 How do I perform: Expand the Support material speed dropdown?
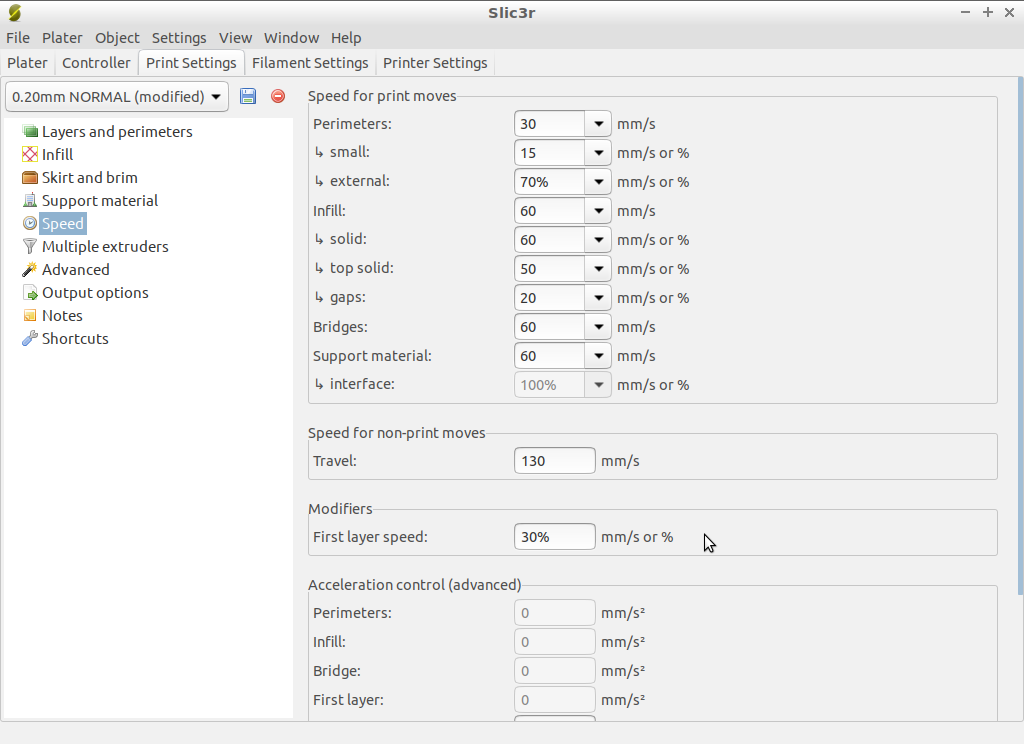598,356
